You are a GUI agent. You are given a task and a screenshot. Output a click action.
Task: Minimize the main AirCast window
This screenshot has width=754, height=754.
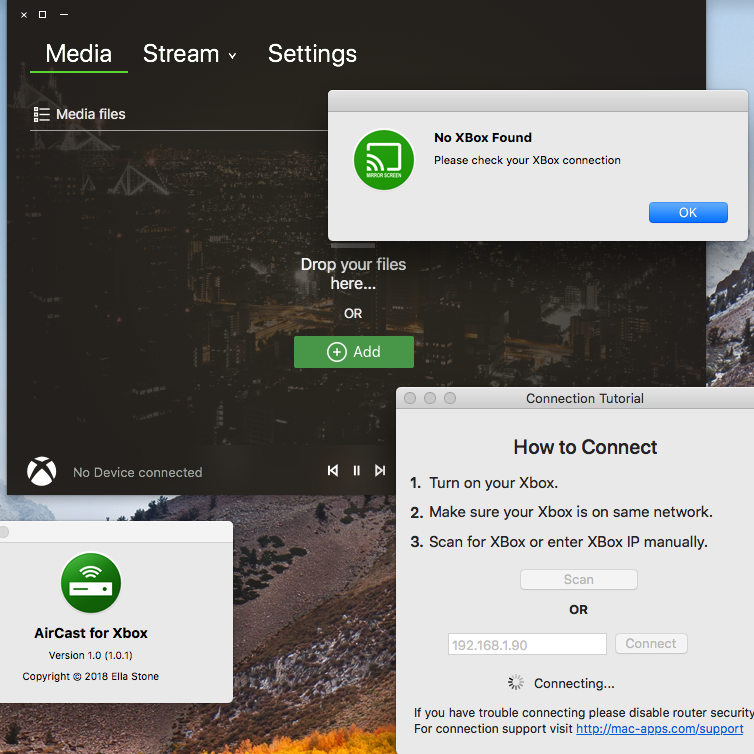pos(63,14)
